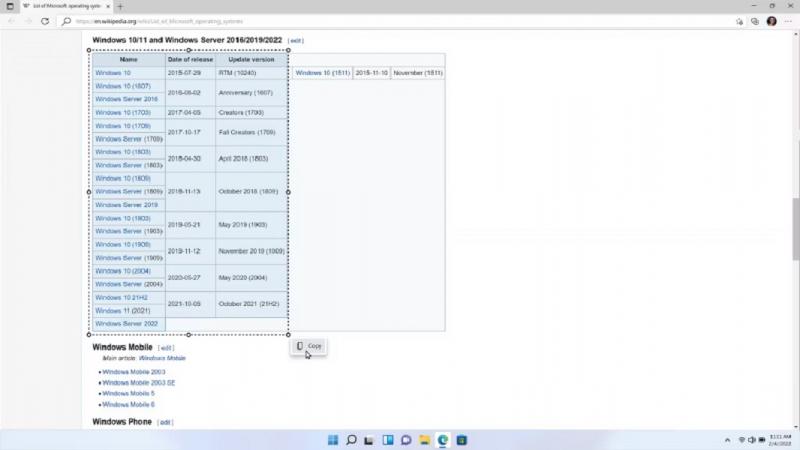Open the Windows 10 link in first table row

[113, 73]
